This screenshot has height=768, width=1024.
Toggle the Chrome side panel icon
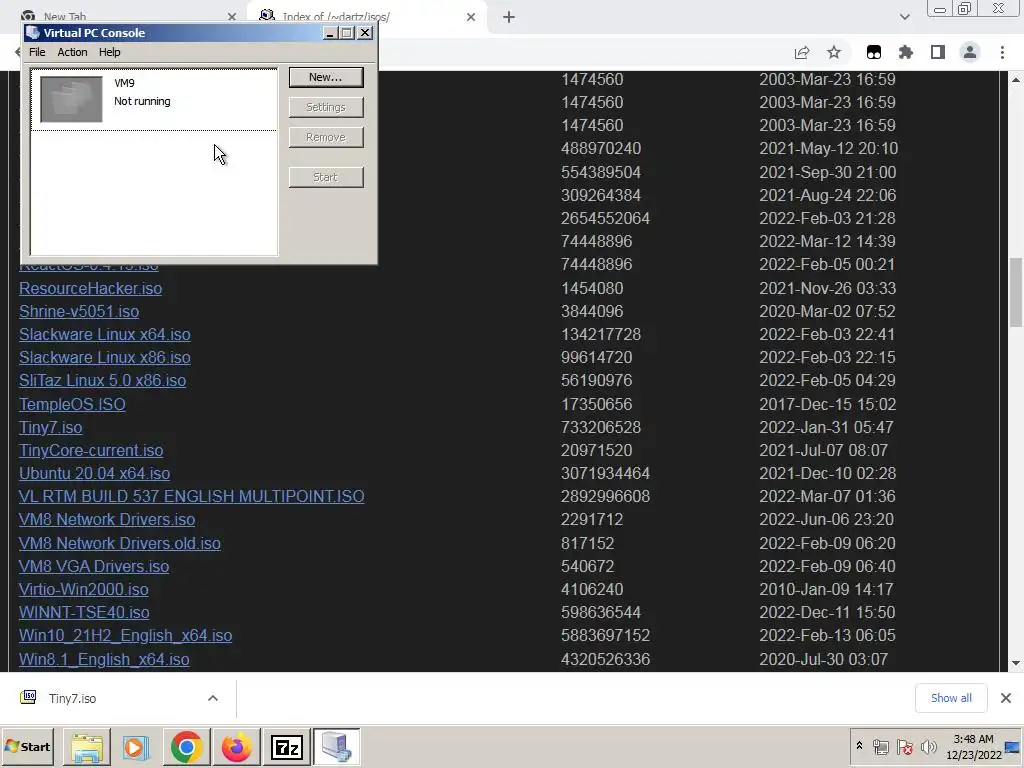point(938,52)
